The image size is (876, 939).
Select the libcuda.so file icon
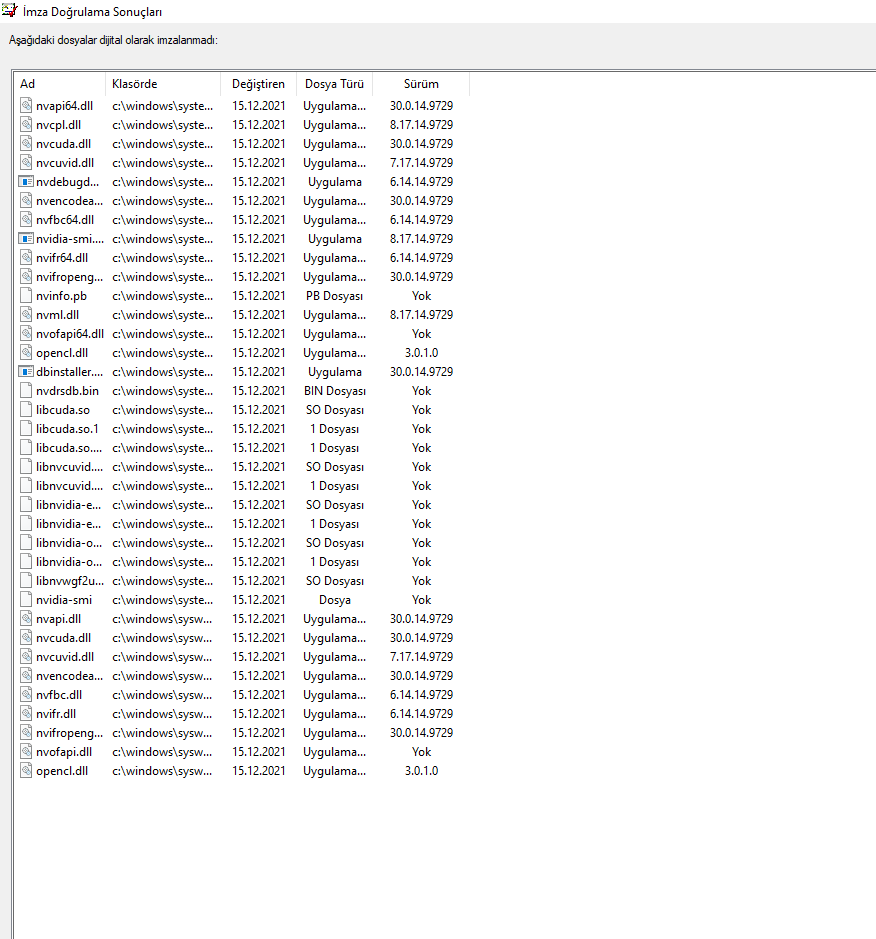click(26, 410)
